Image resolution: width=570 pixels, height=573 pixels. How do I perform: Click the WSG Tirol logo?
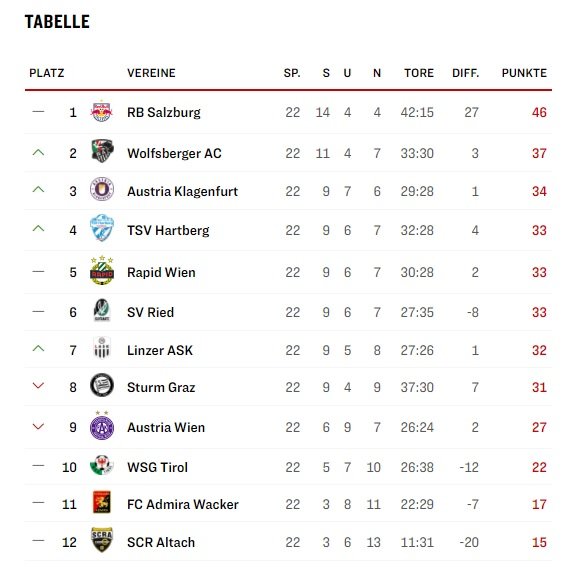point(102,465)
